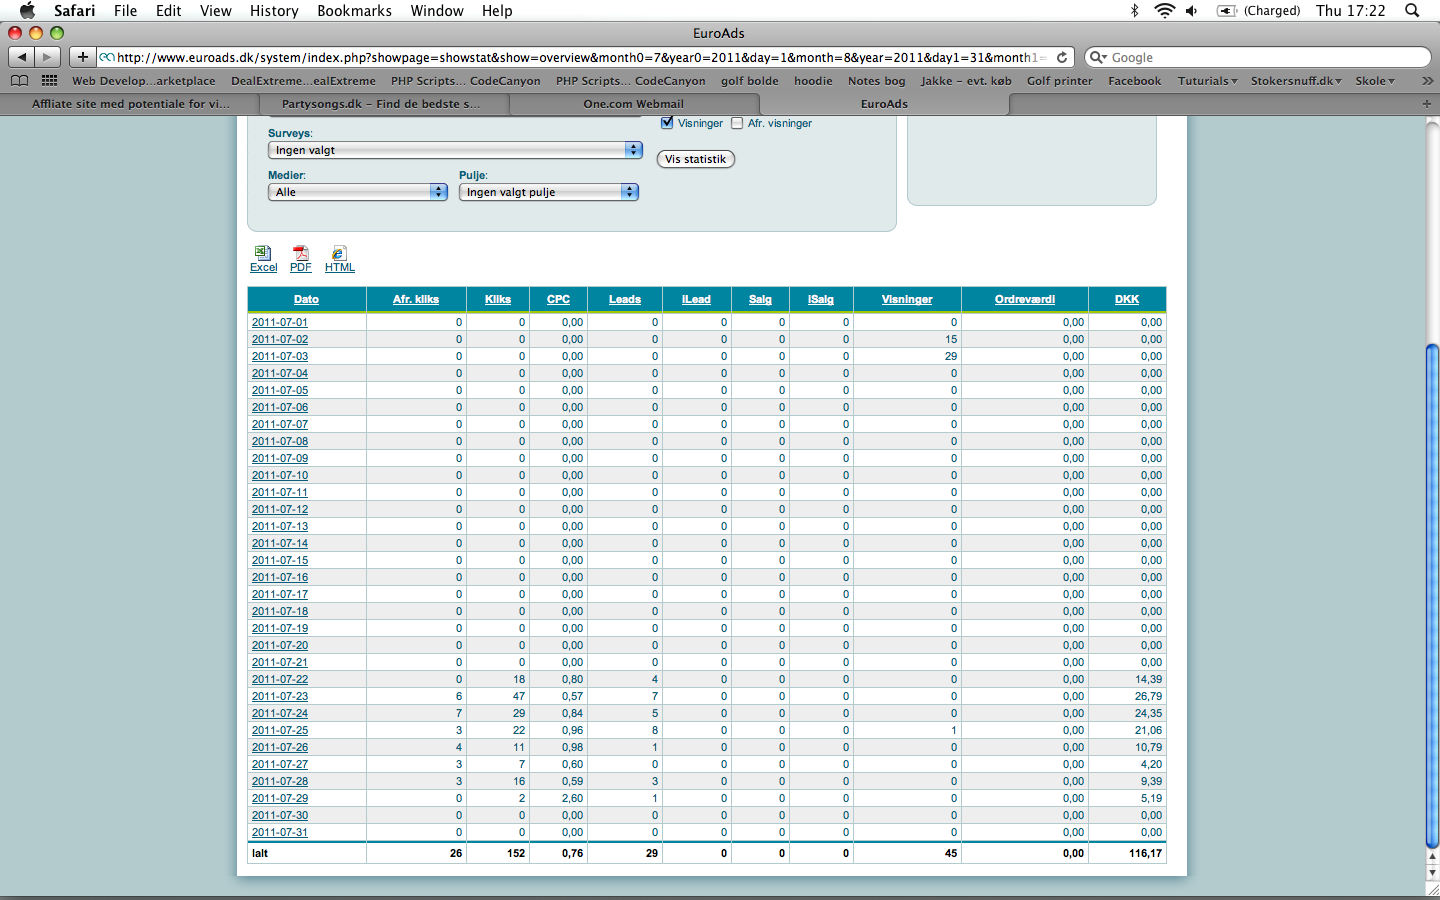The width and height of the screenshot is (1440, 900).
Task: Click the browser back arrow button
Action: [x=22, y=57]
